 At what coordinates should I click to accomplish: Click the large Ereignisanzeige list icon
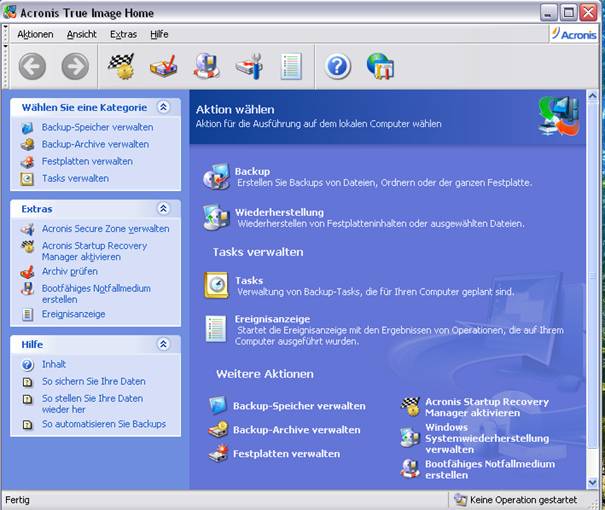click(216, 329)
